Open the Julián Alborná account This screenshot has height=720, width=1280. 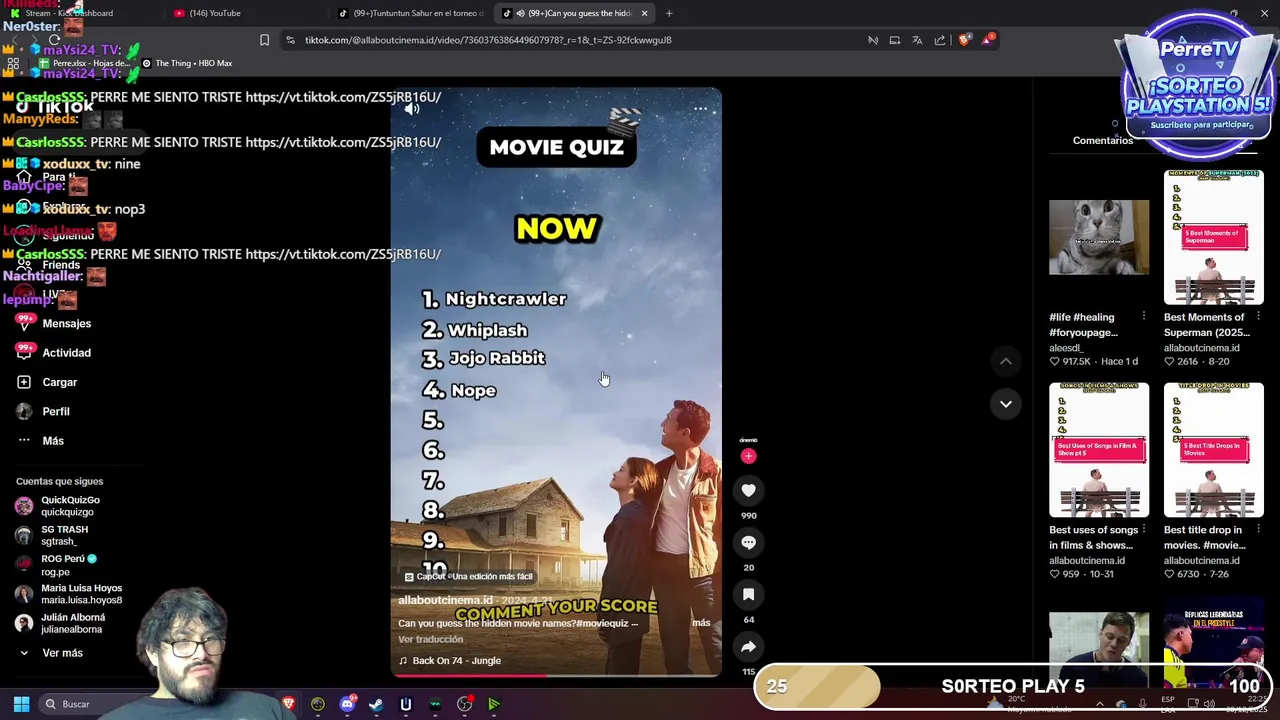60,623
